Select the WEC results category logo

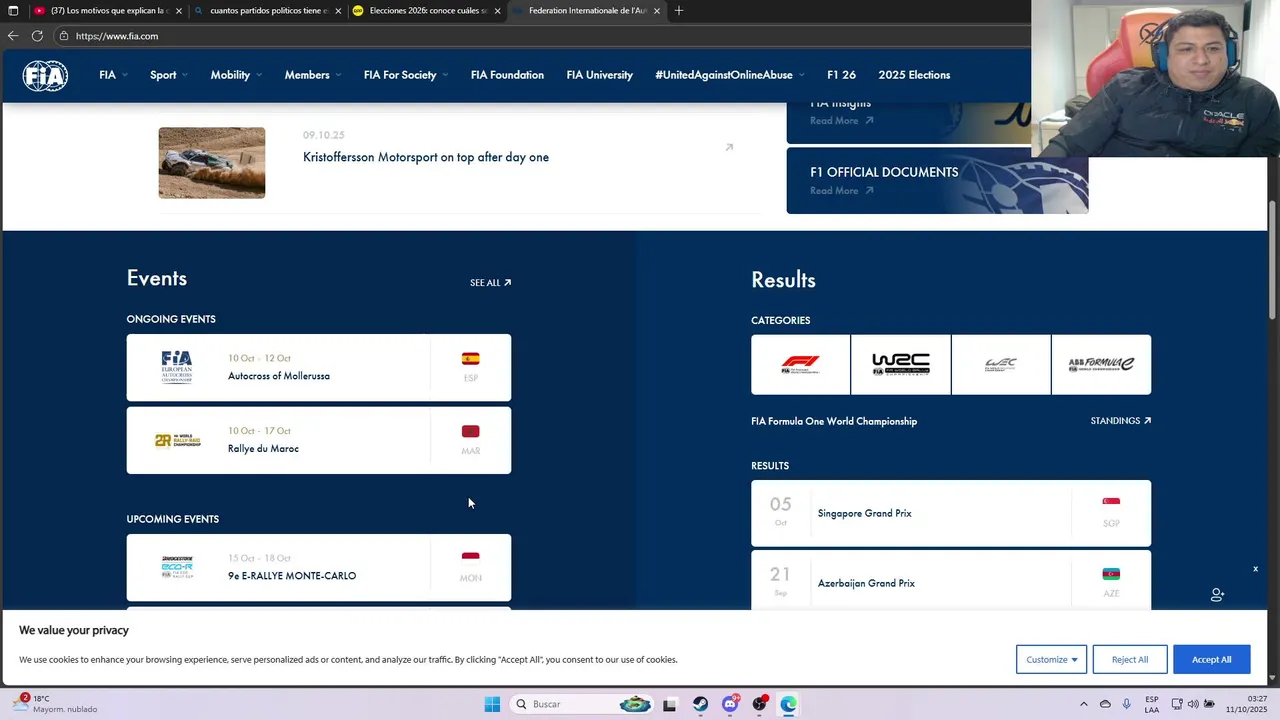[x=1001, y=365]
